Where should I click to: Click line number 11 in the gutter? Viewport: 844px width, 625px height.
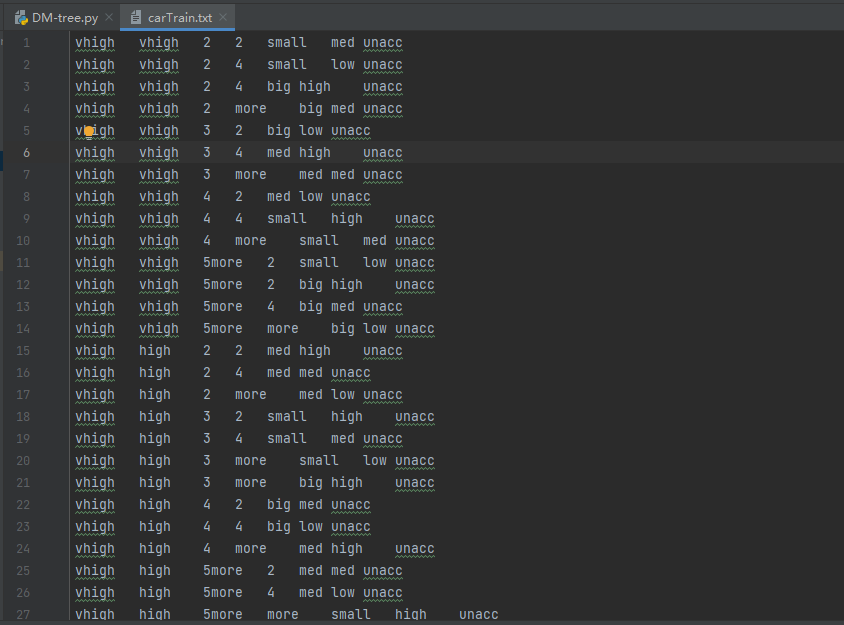(23, 263)
